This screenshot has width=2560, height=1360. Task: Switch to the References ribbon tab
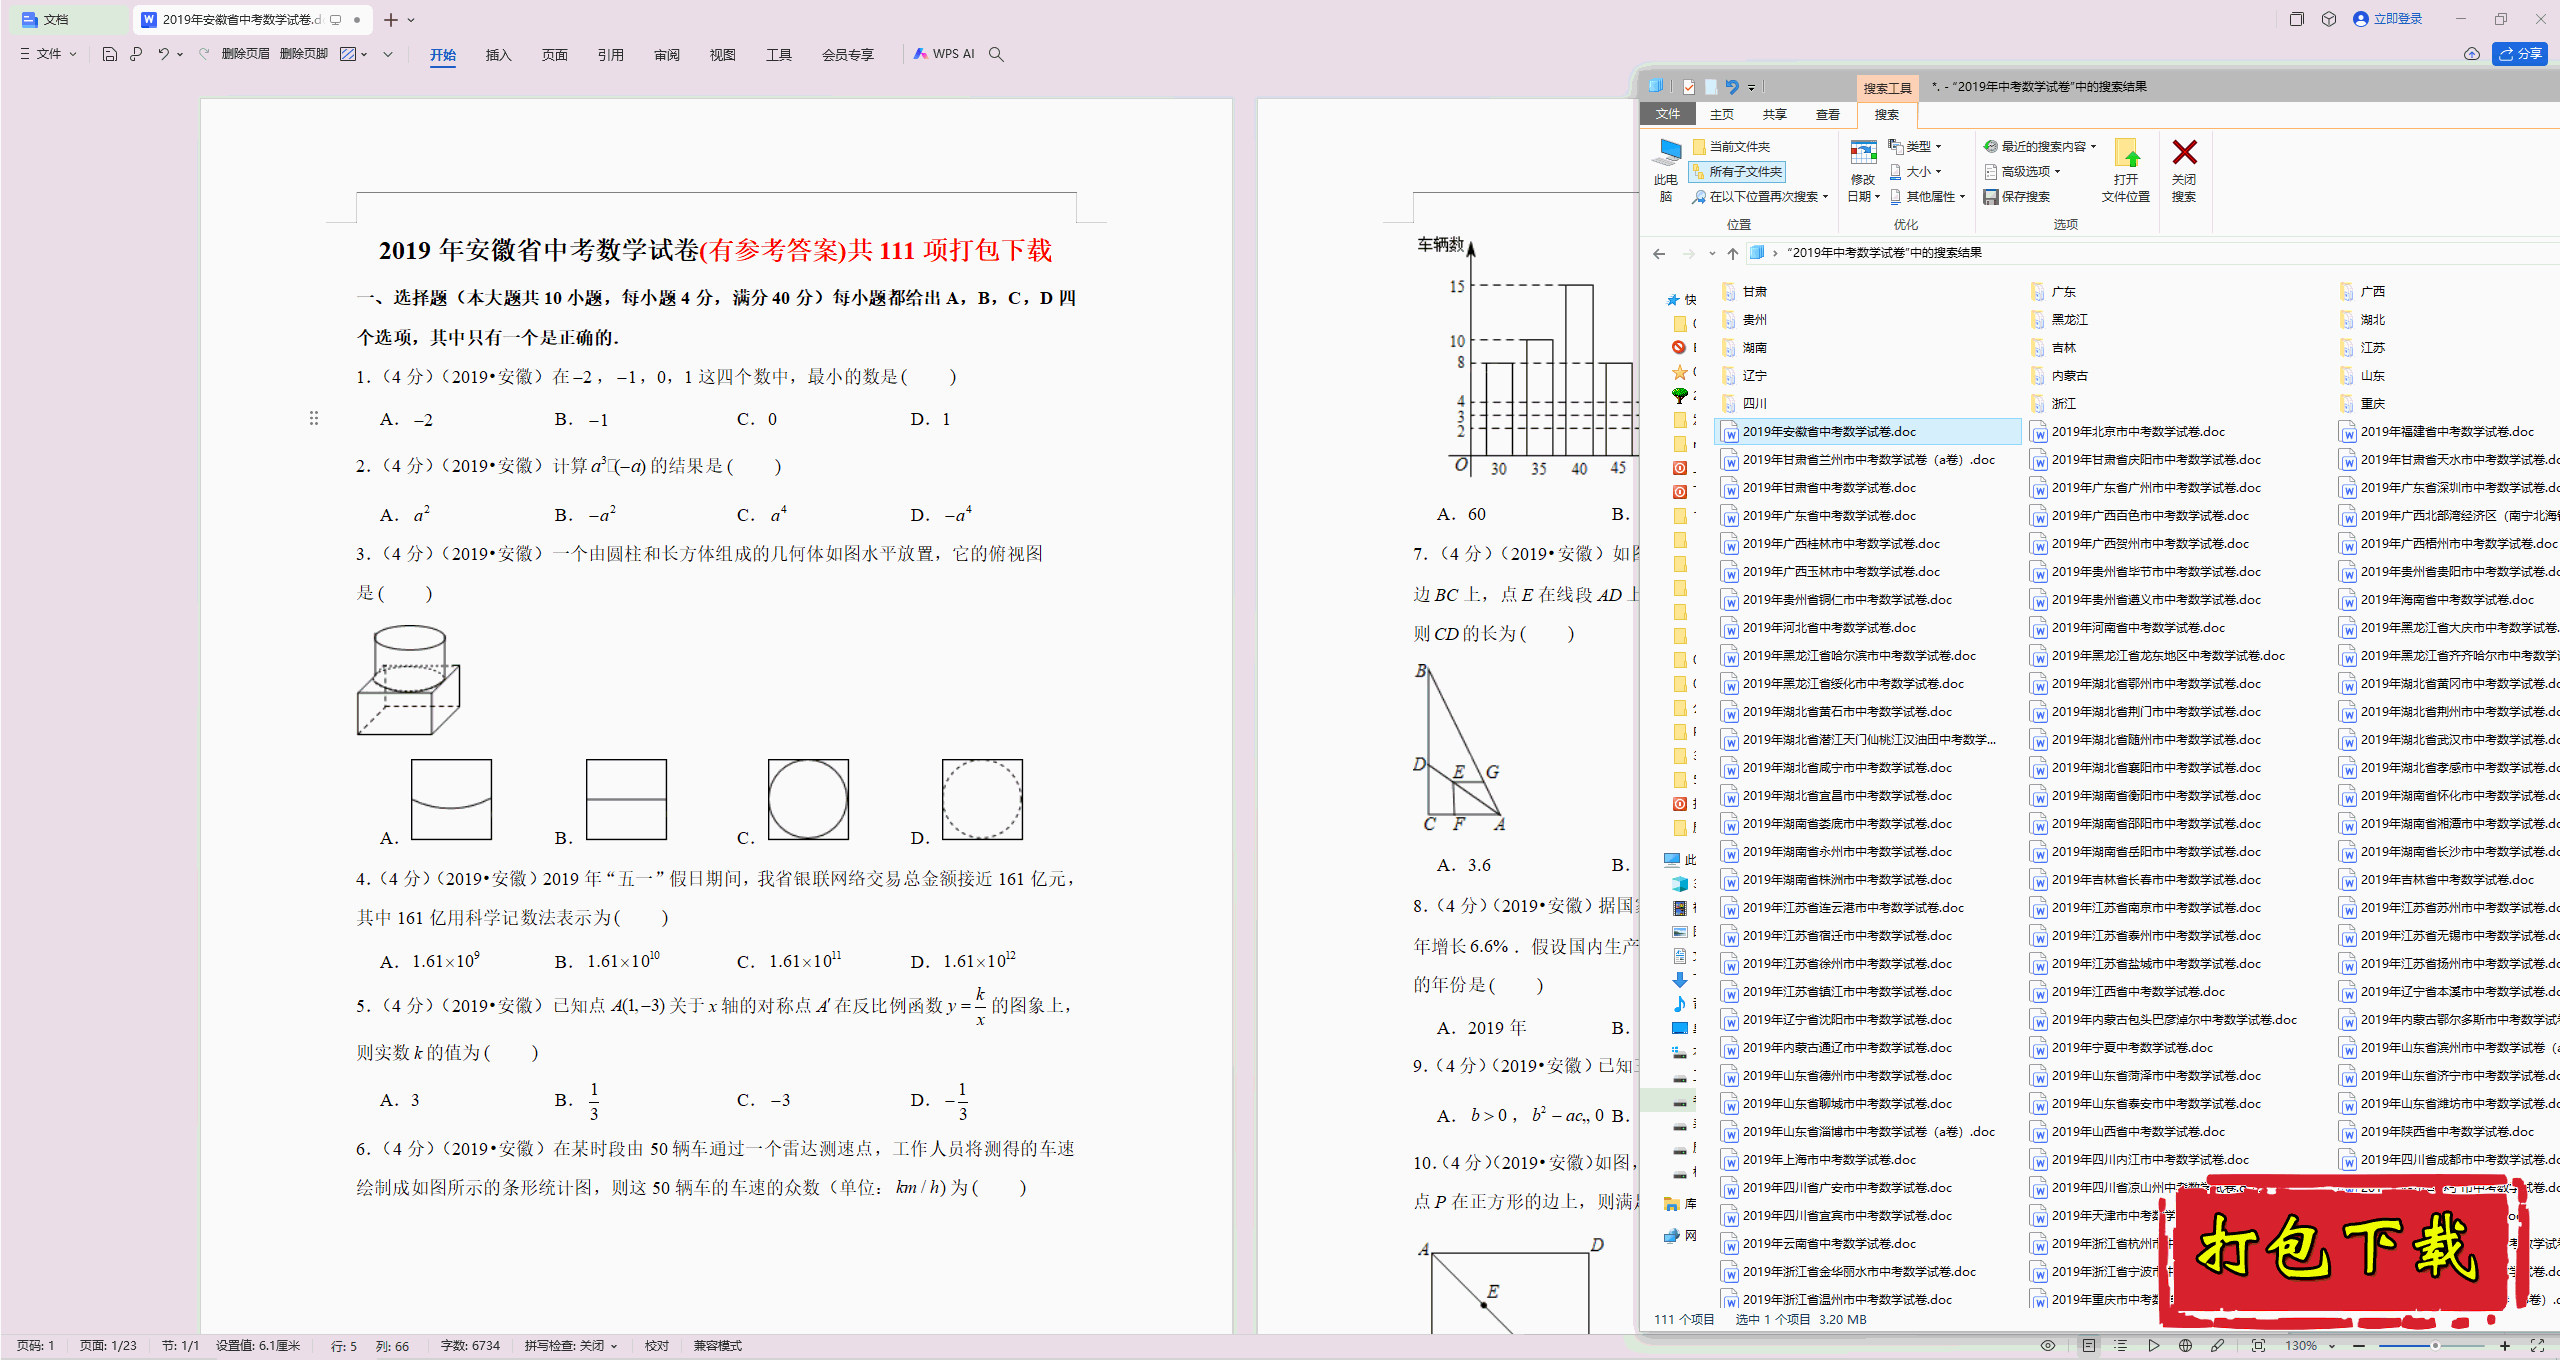coord(610,55)
